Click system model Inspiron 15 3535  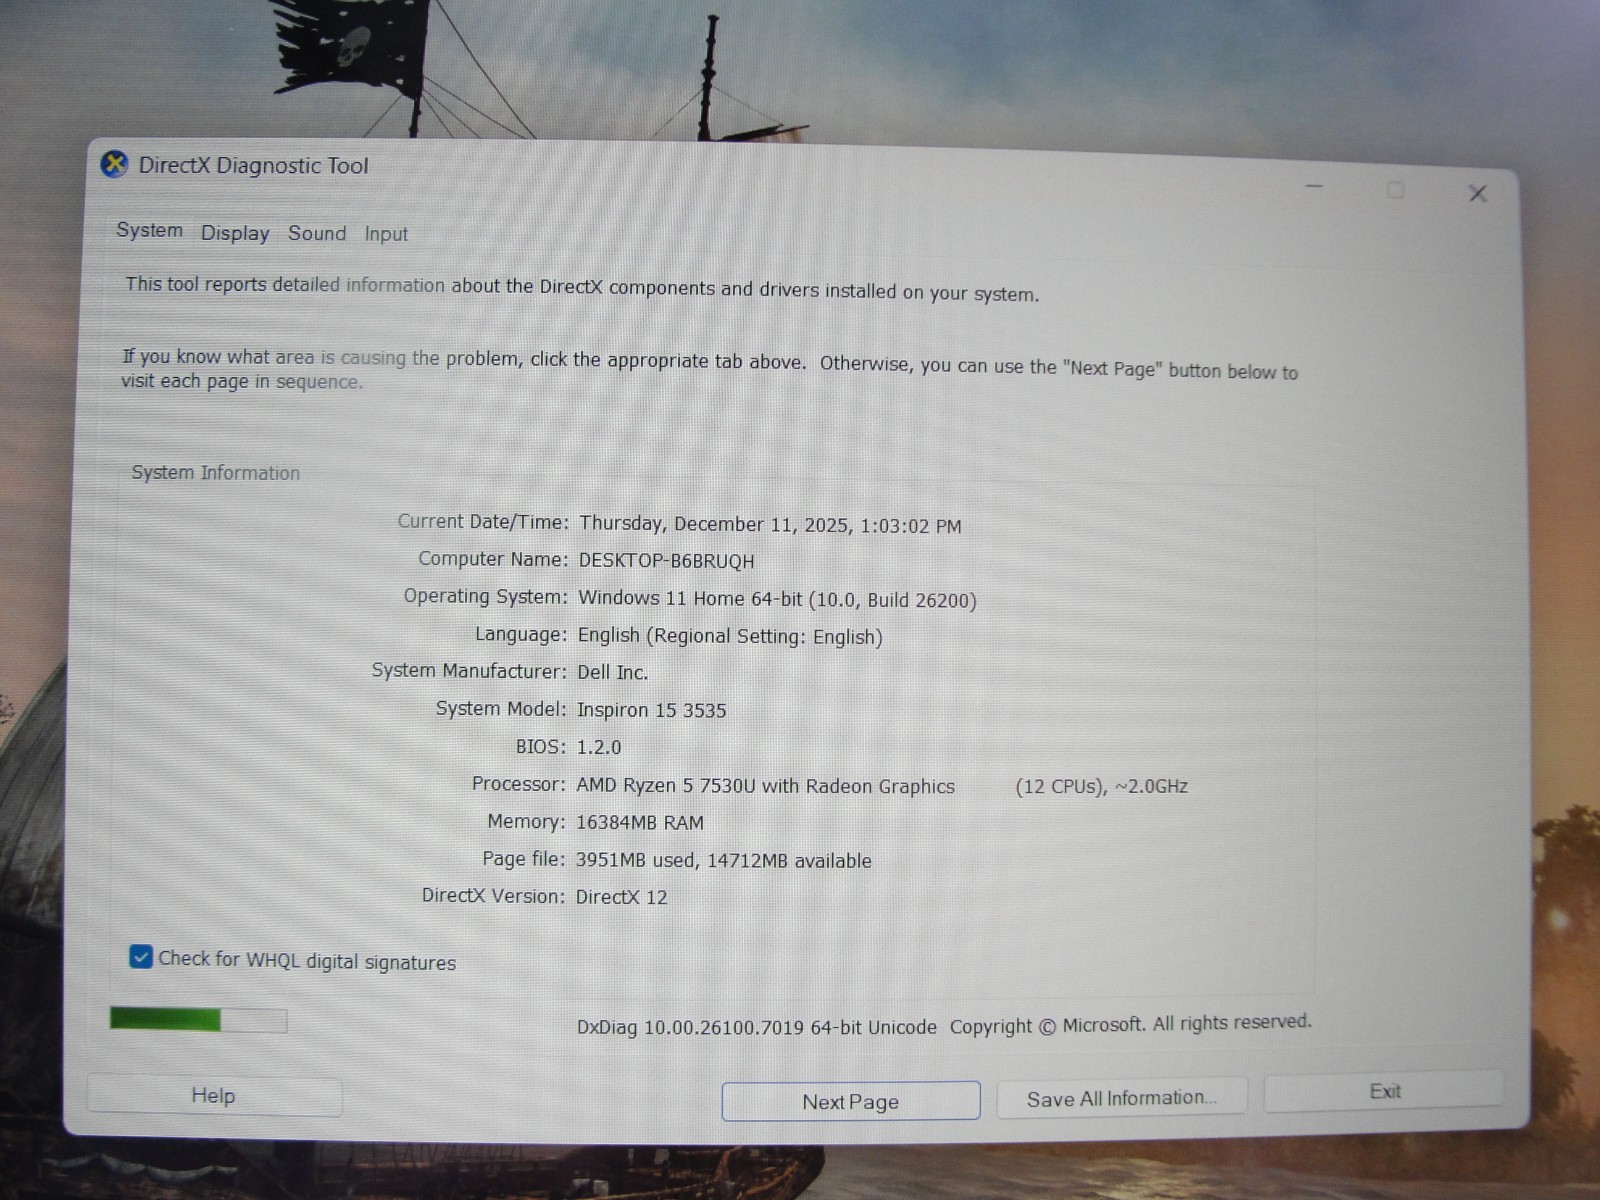(651, 710)
